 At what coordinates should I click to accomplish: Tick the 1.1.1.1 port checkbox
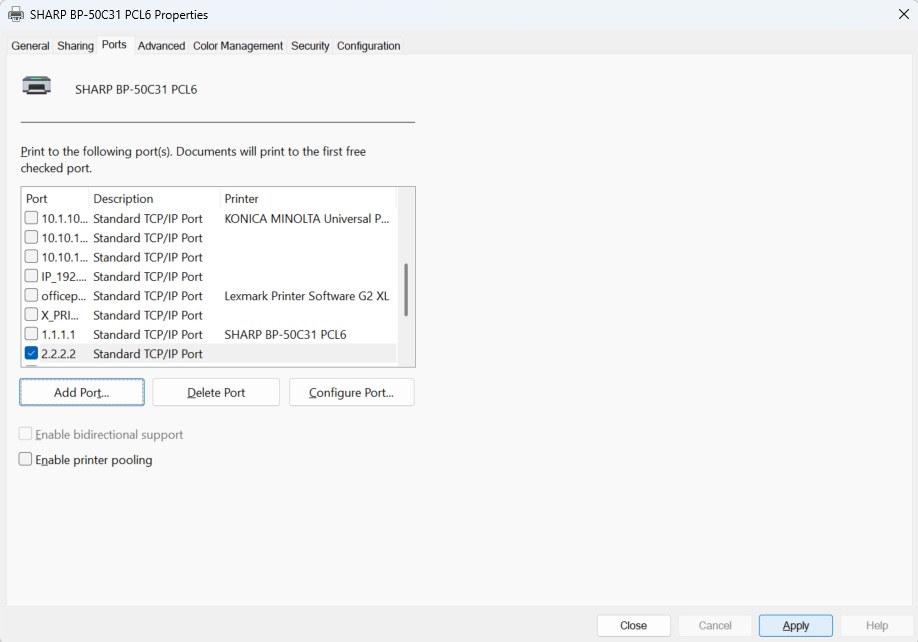(32, 334)
